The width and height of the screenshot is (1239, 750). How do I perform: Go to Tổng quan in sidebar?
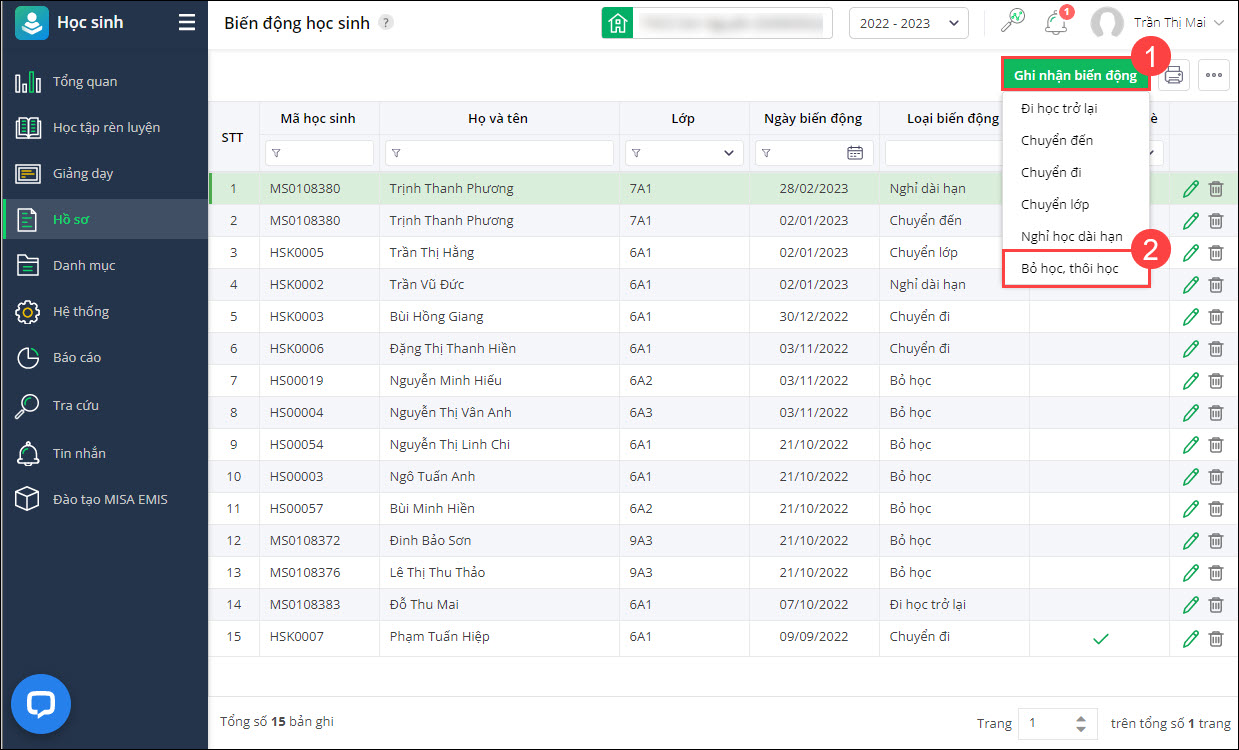pos(85,82)
